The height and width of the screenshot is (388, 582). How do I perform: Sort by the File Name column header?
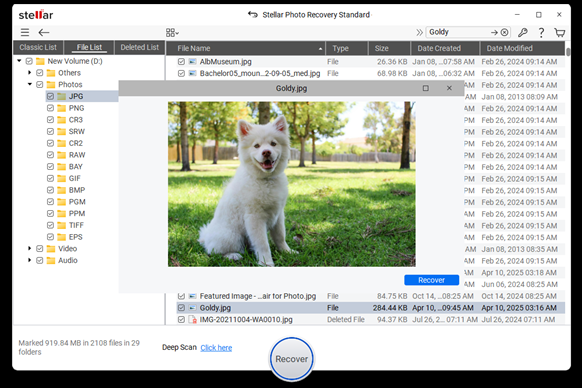(246, 48)
